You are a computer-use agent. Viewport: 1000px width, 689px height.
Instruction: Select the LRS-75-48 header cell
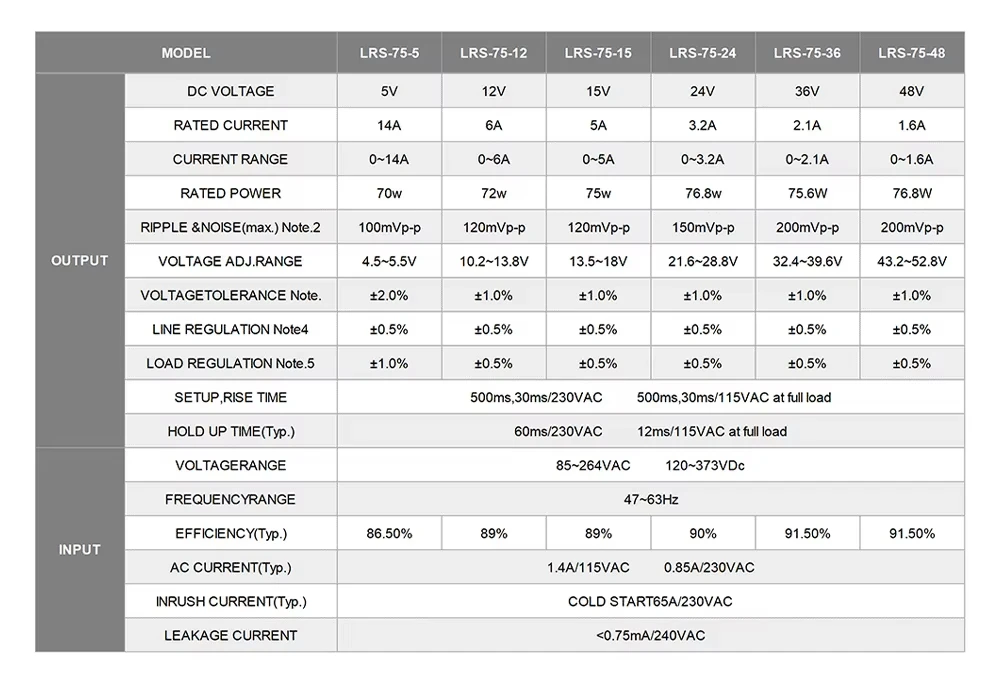click(x=912, y=53)
